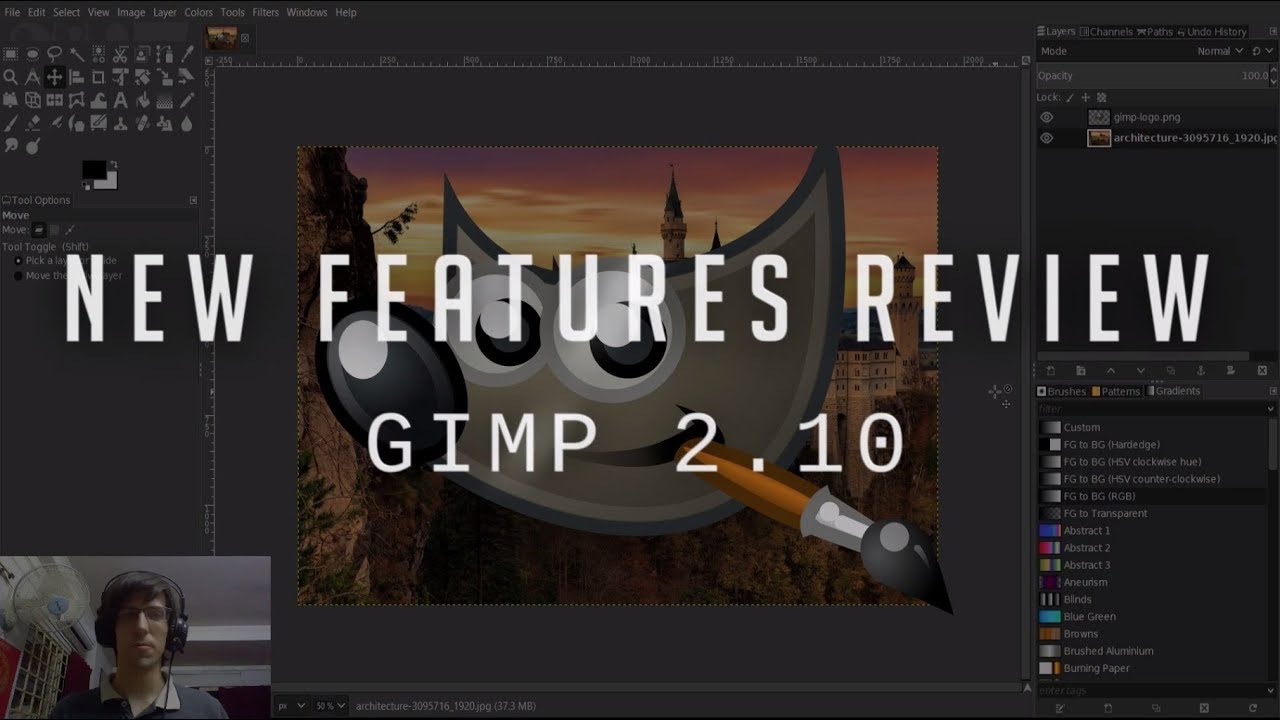Delete the layer using Layers panel button
Image resolution: width=1280 pixels, height=720 pixels.
click(x=1262, y=371)
